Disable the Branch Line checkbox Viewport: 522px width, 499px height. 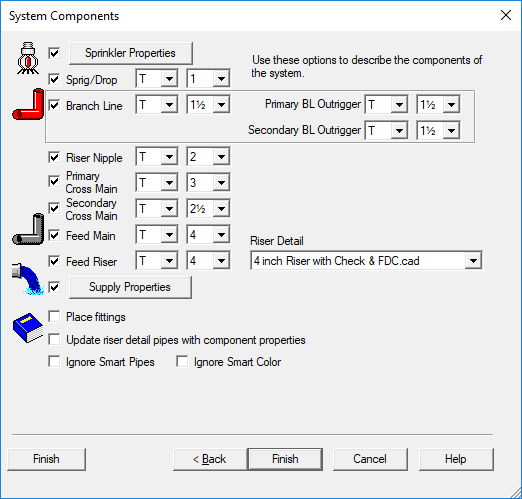(54, 105)
